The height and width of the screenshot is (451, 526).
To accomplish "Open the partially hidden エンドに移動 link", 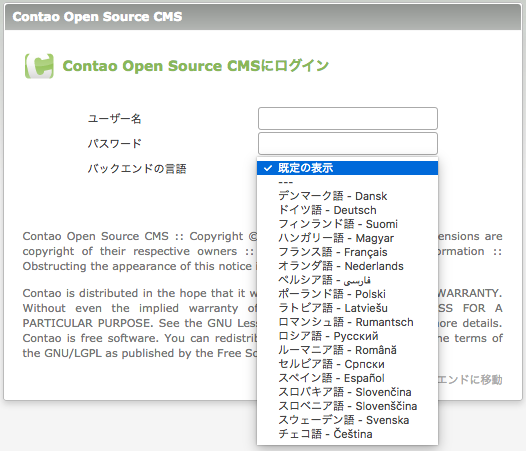I will click(x=470, y=380).
